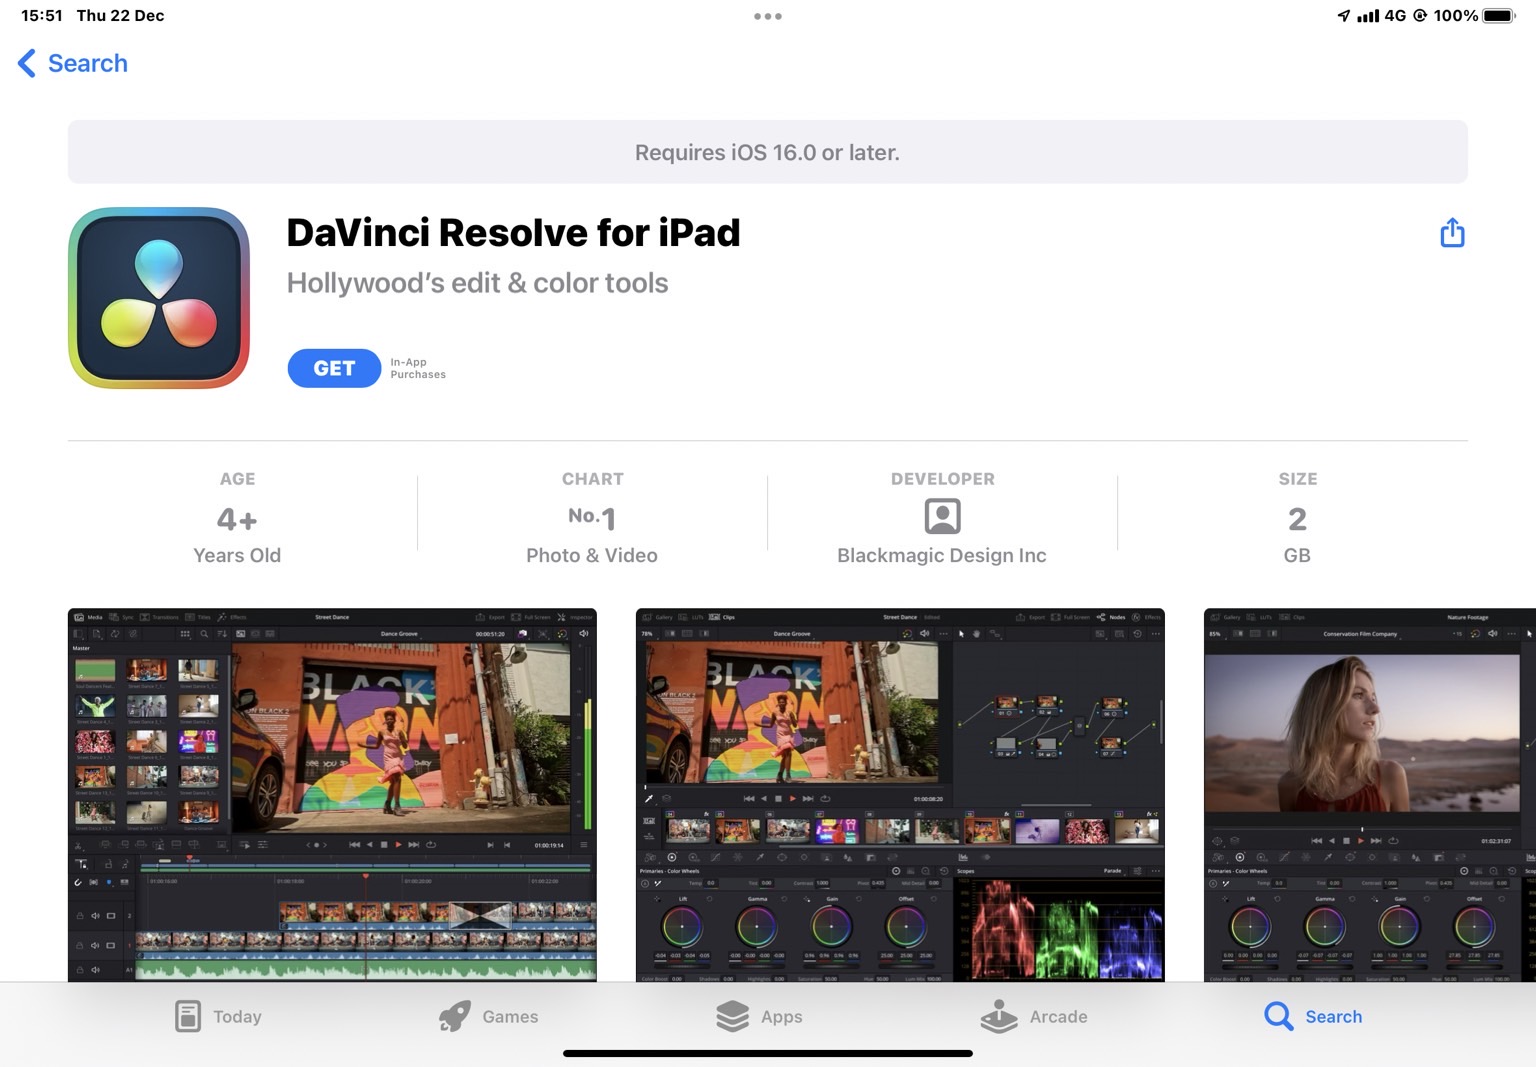Tap the battery icon in status bar
The height and width of the screenshot is (1067, 1536).
click(1499, 16)
